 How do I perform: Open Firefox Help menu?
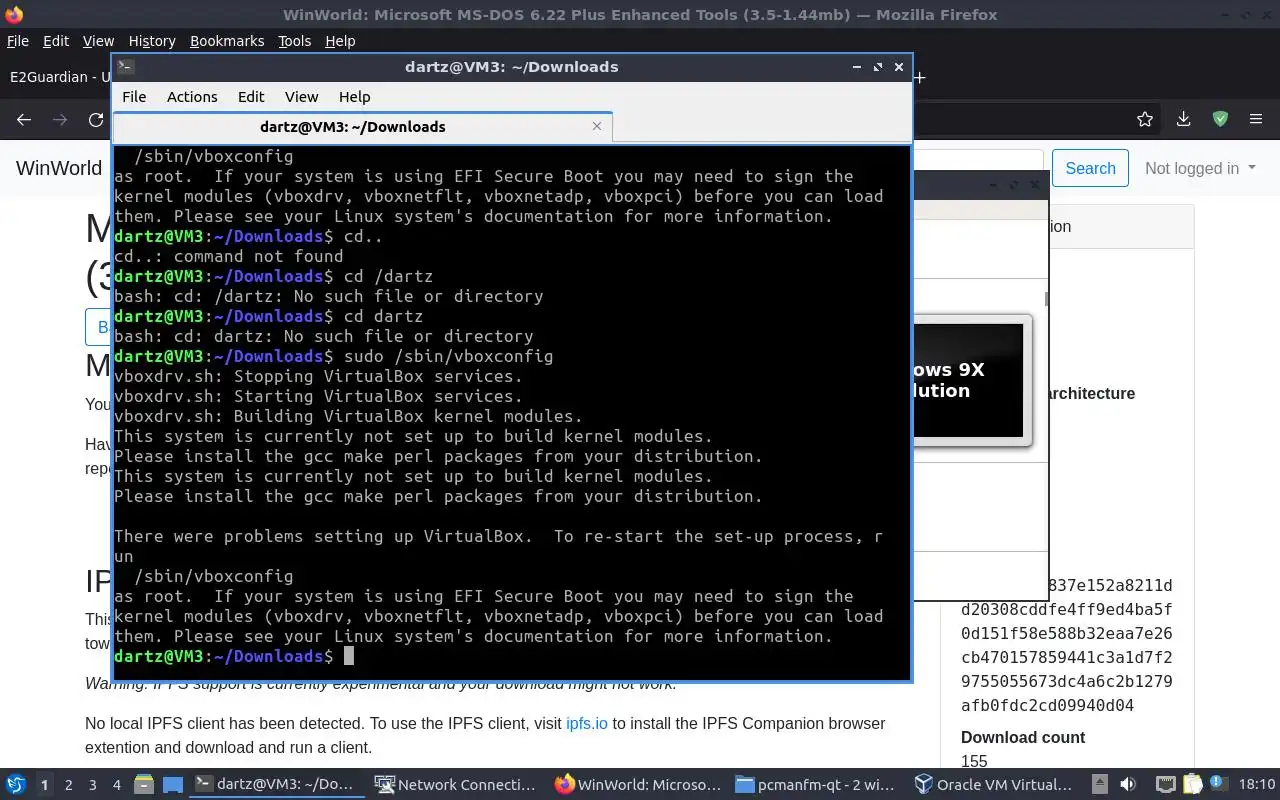[340, 41]
